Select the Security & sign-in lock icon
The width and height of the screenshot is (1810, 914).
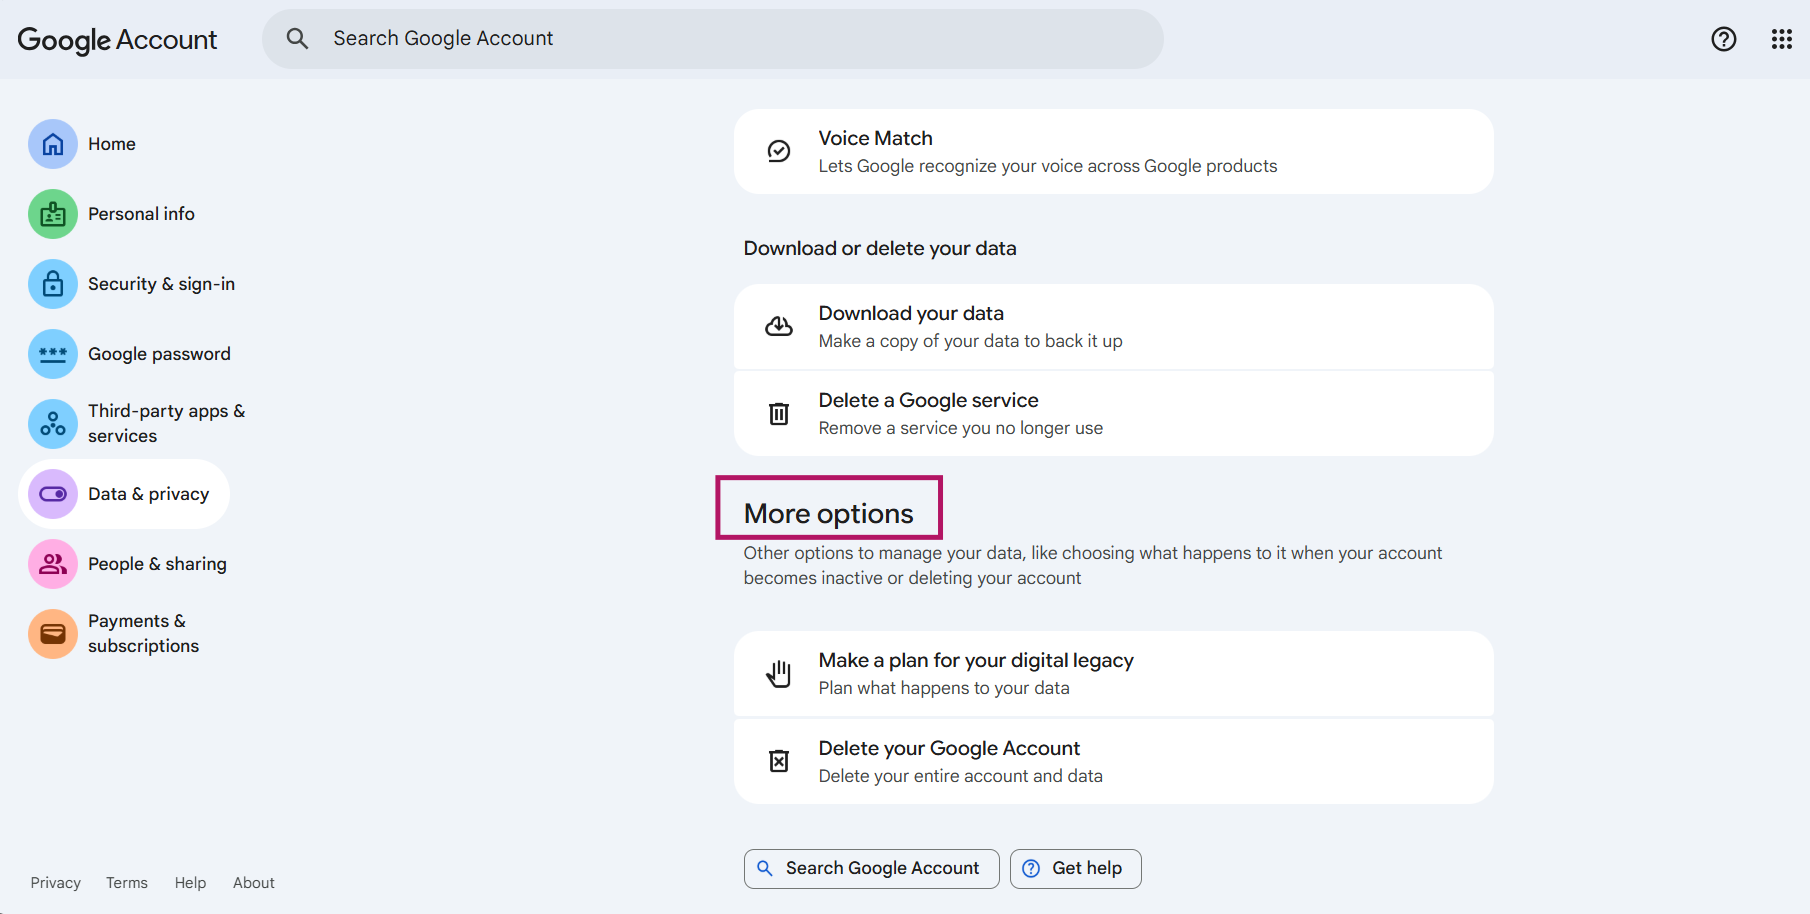[x=52, y=284]
